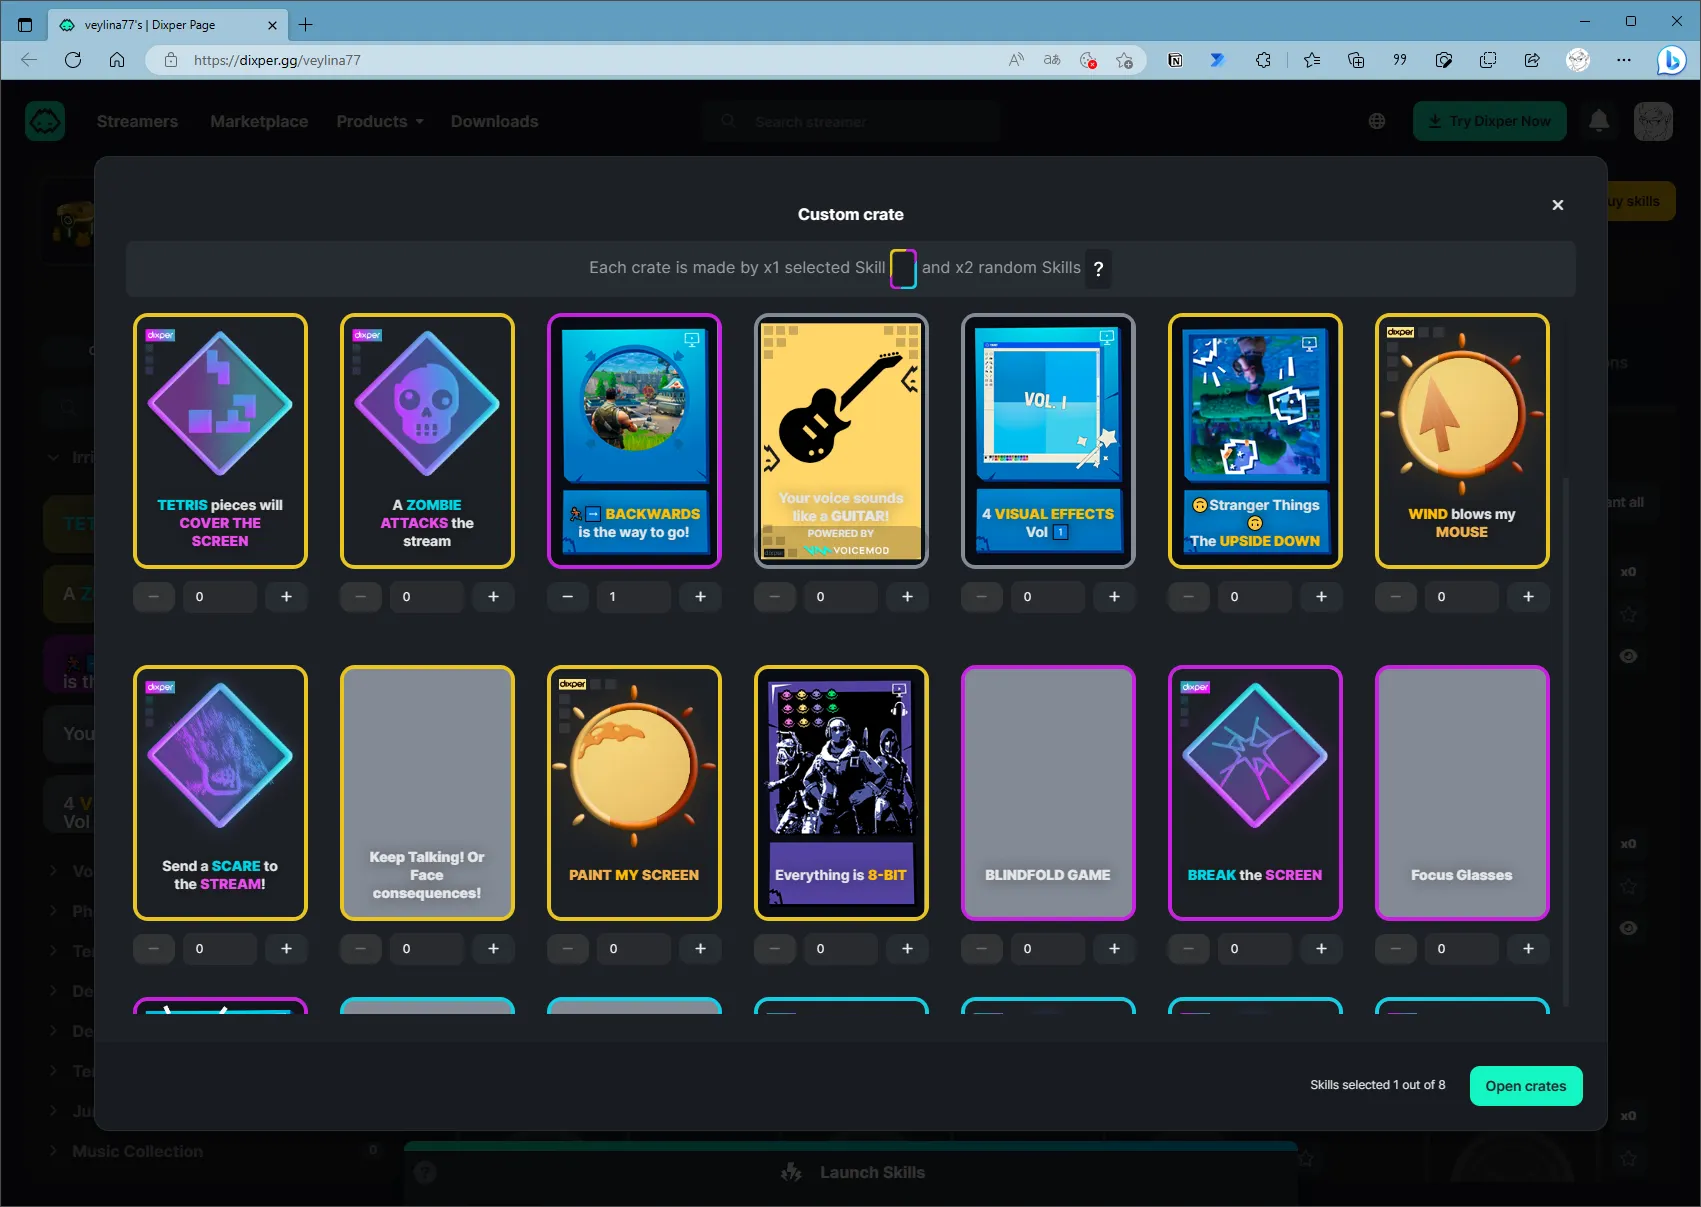Select the WIND blows my MOUSE card
This screenshot has height=1207, width=1701.
(1462, 441)
